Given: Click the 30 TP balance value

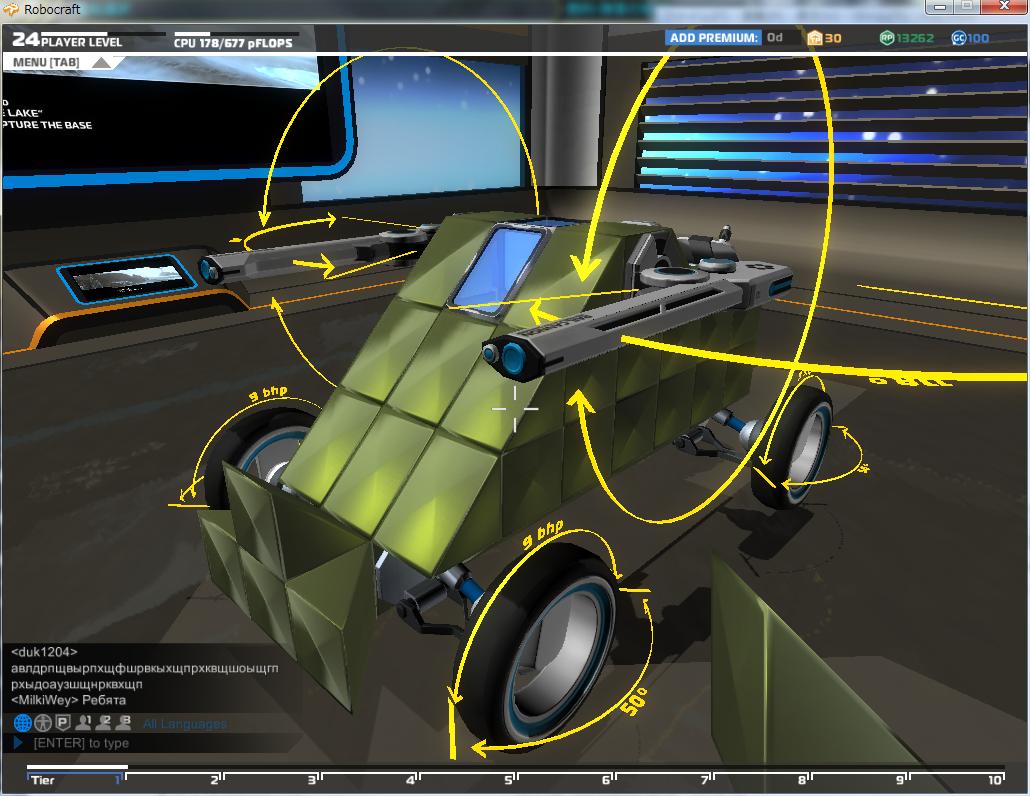Looking at the screenshot, I should coord(833,38).
